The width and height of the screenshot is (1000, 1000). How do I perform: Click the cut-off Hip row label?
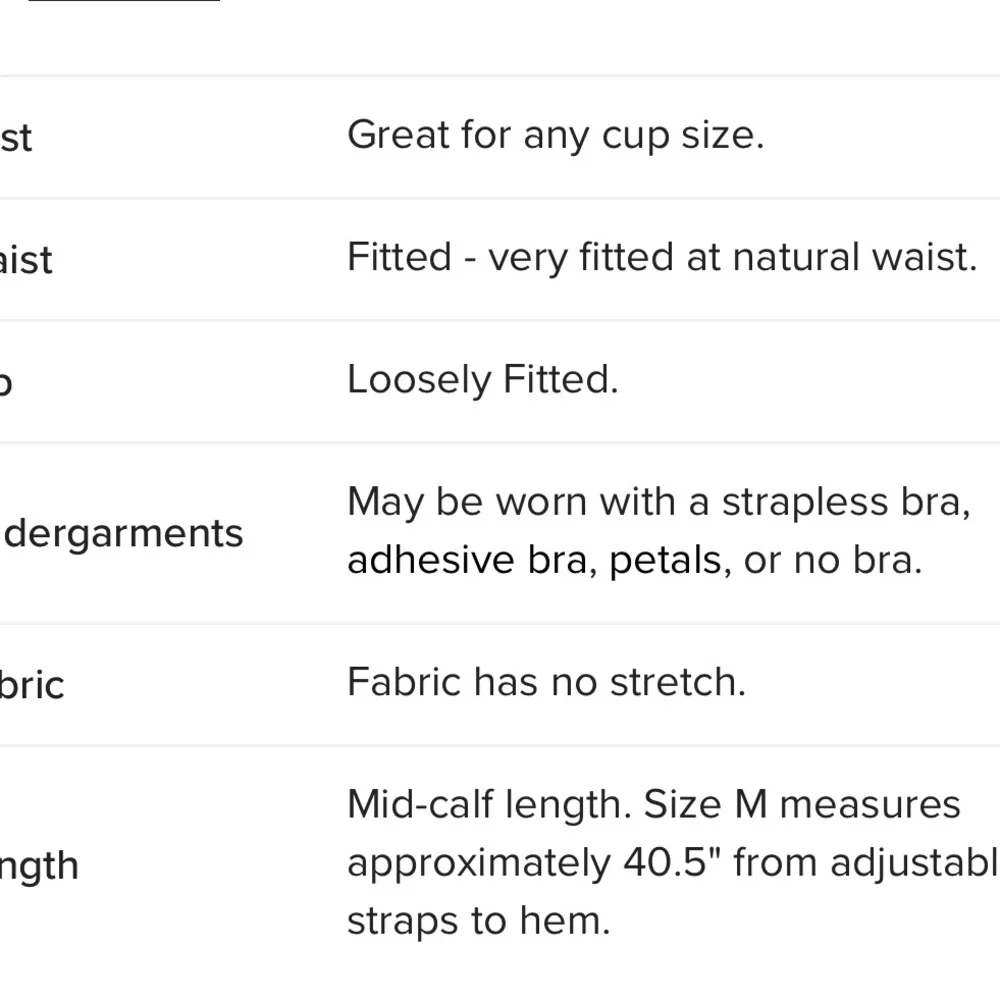(6, 383)
